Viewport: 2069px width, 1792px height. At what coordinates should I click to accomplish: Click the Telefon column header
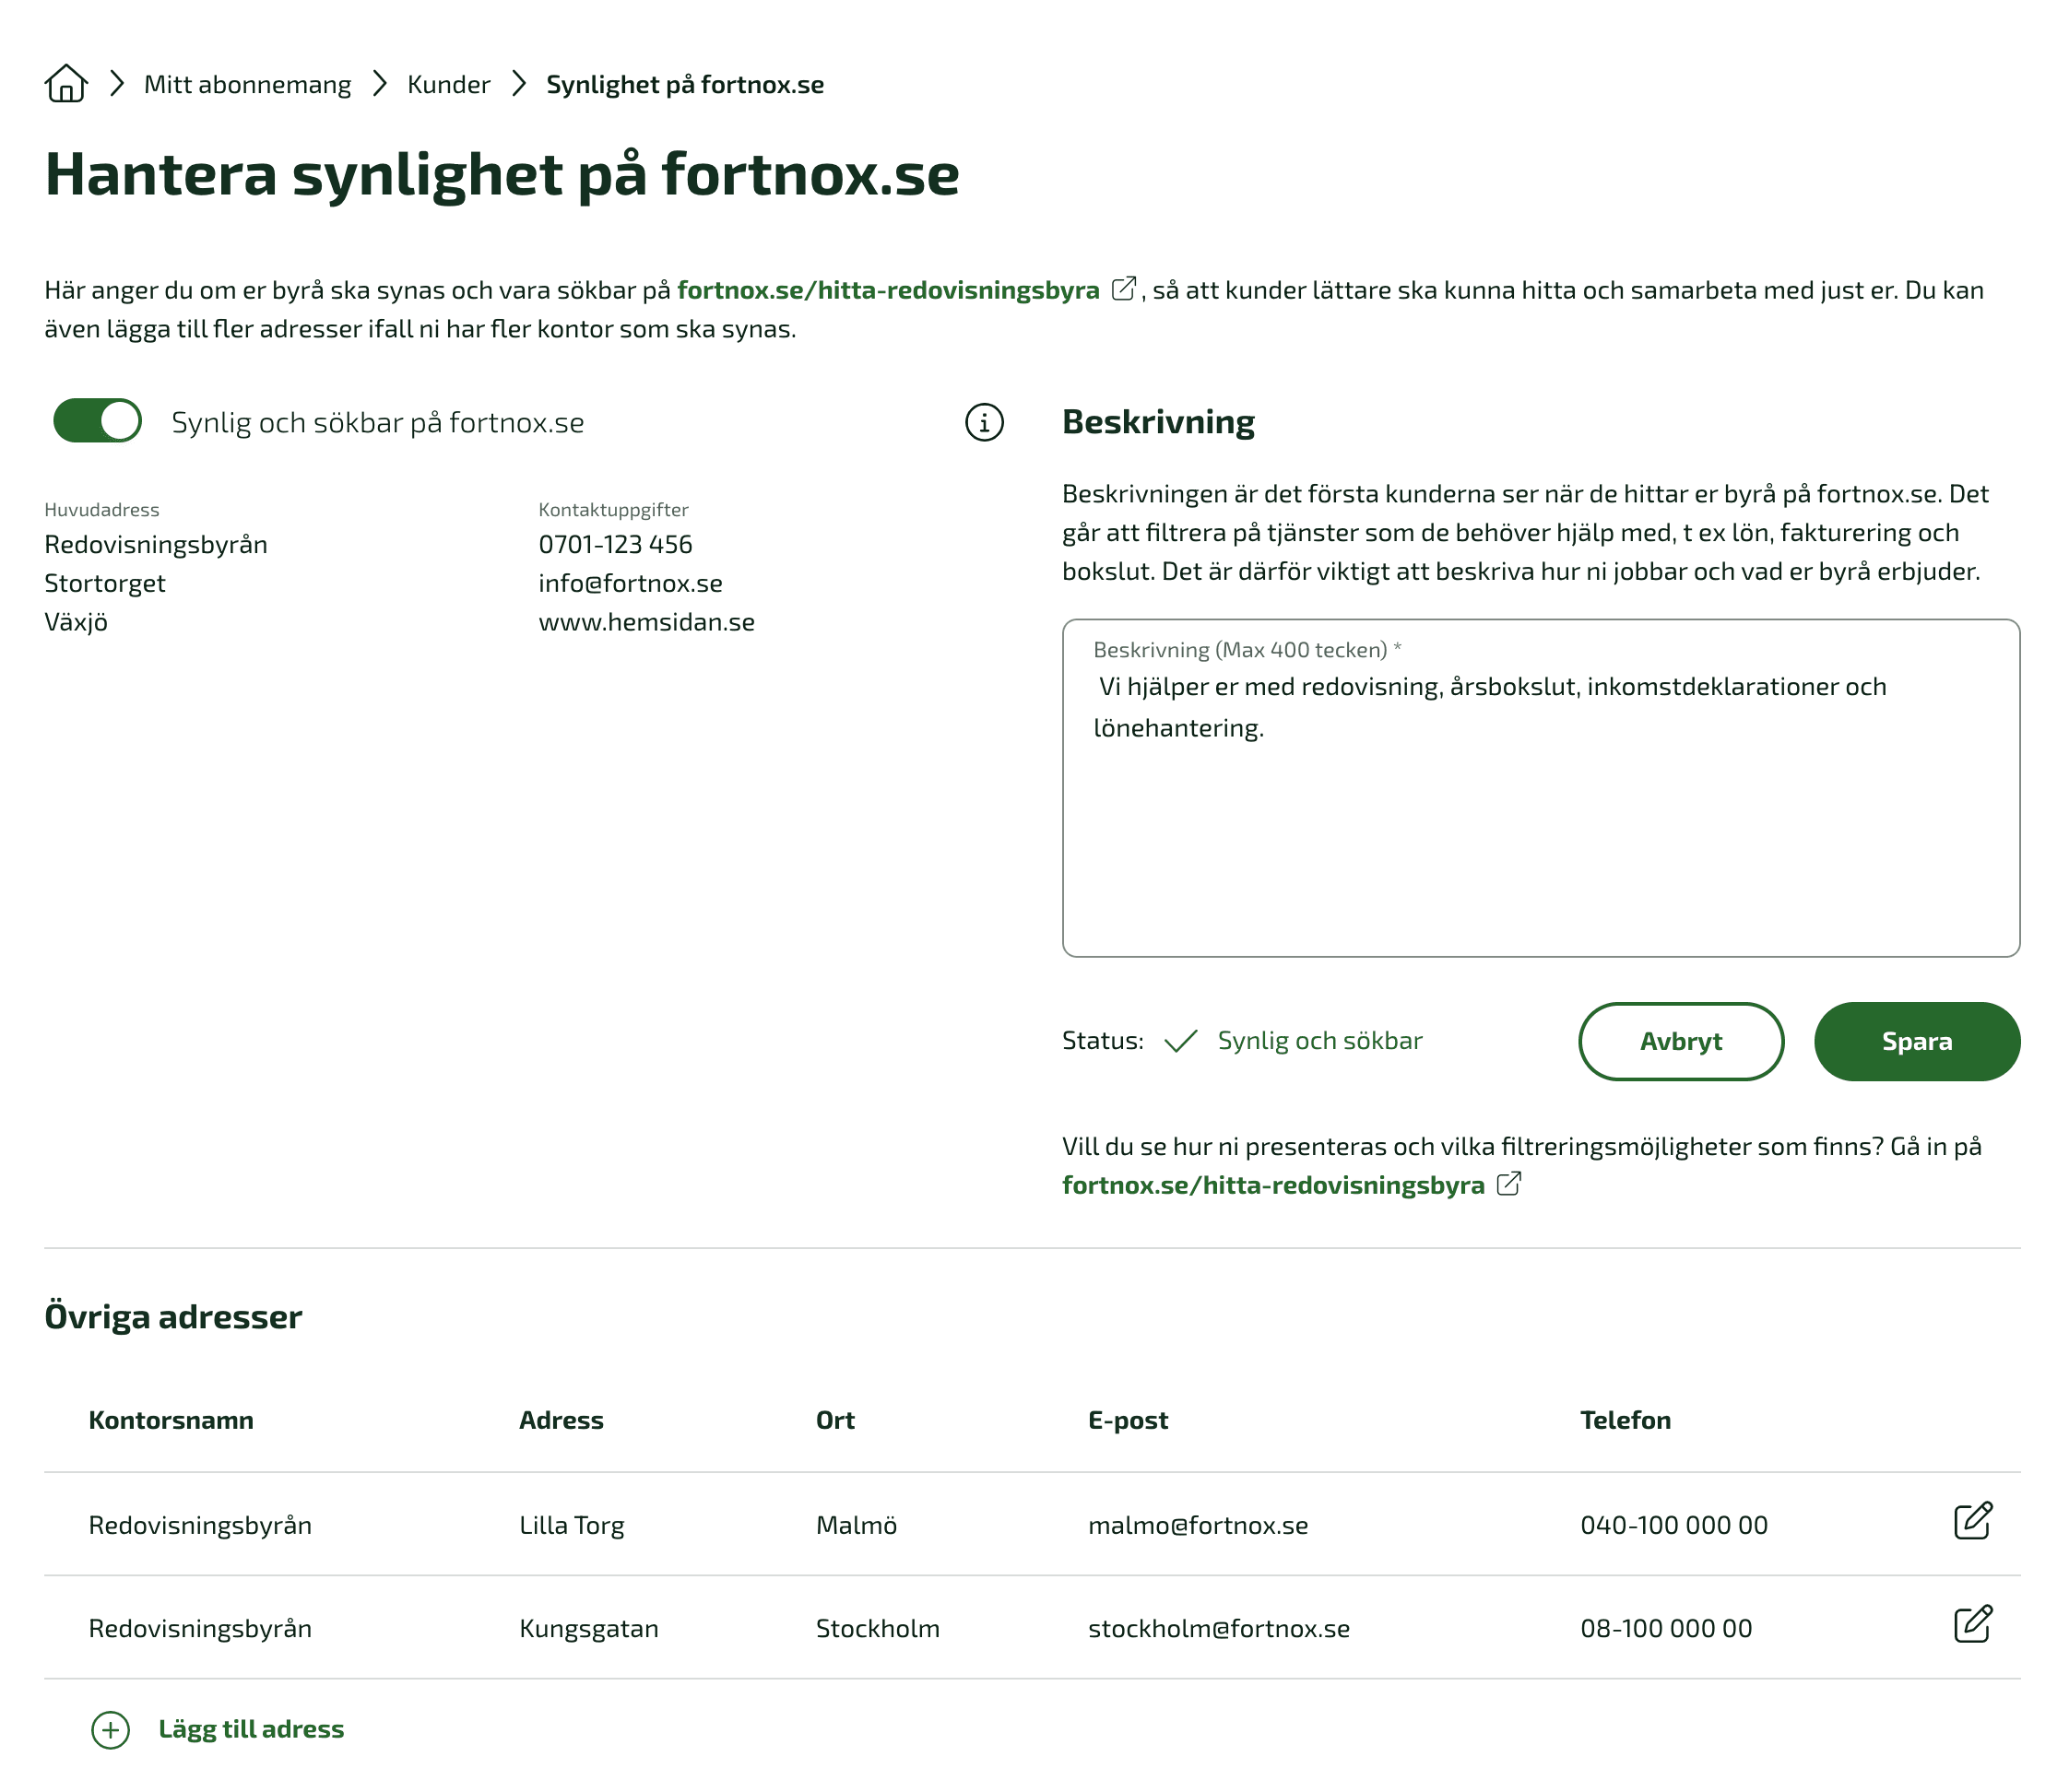pos(1625,1420)
